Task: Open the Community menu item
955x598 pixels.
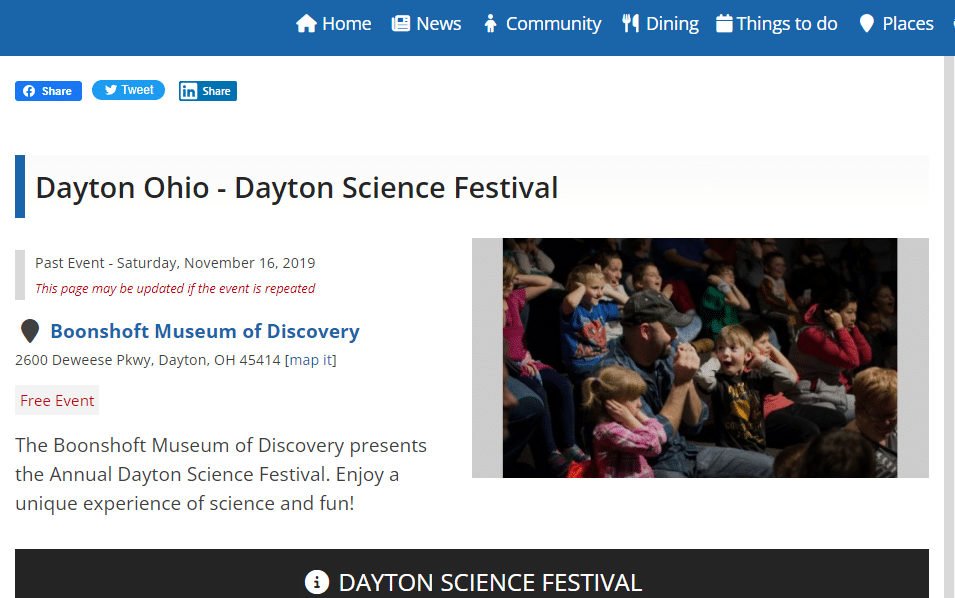Action: pyautogui.click(x=543, y=24)
